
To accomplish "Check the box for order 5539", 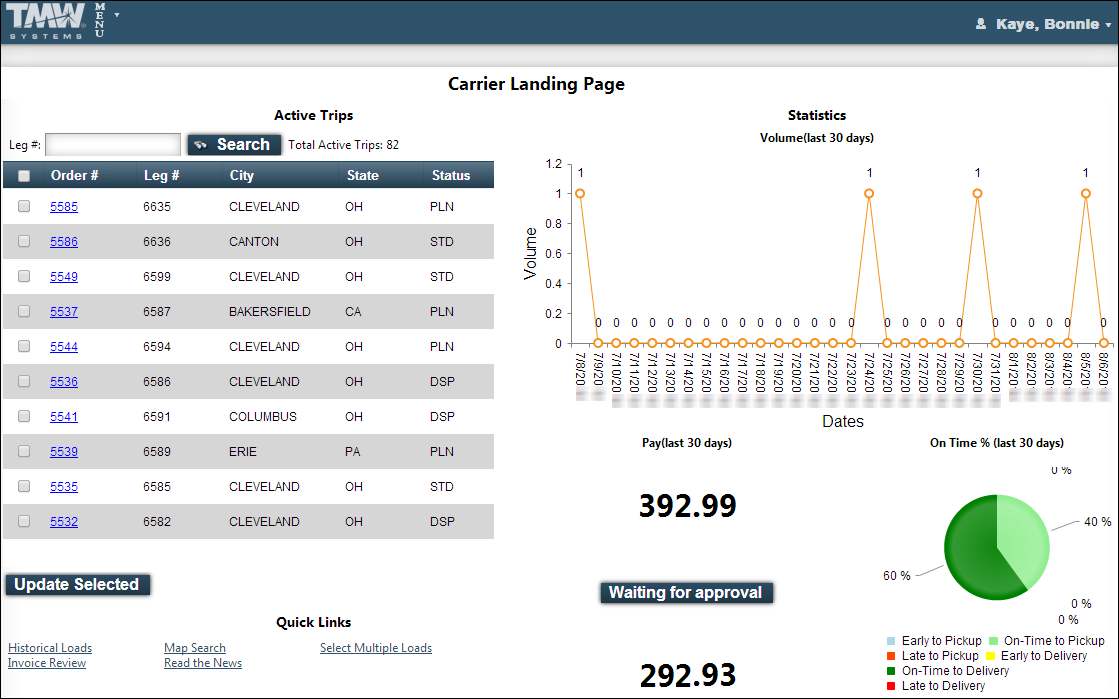I will (x=24, y=451).
